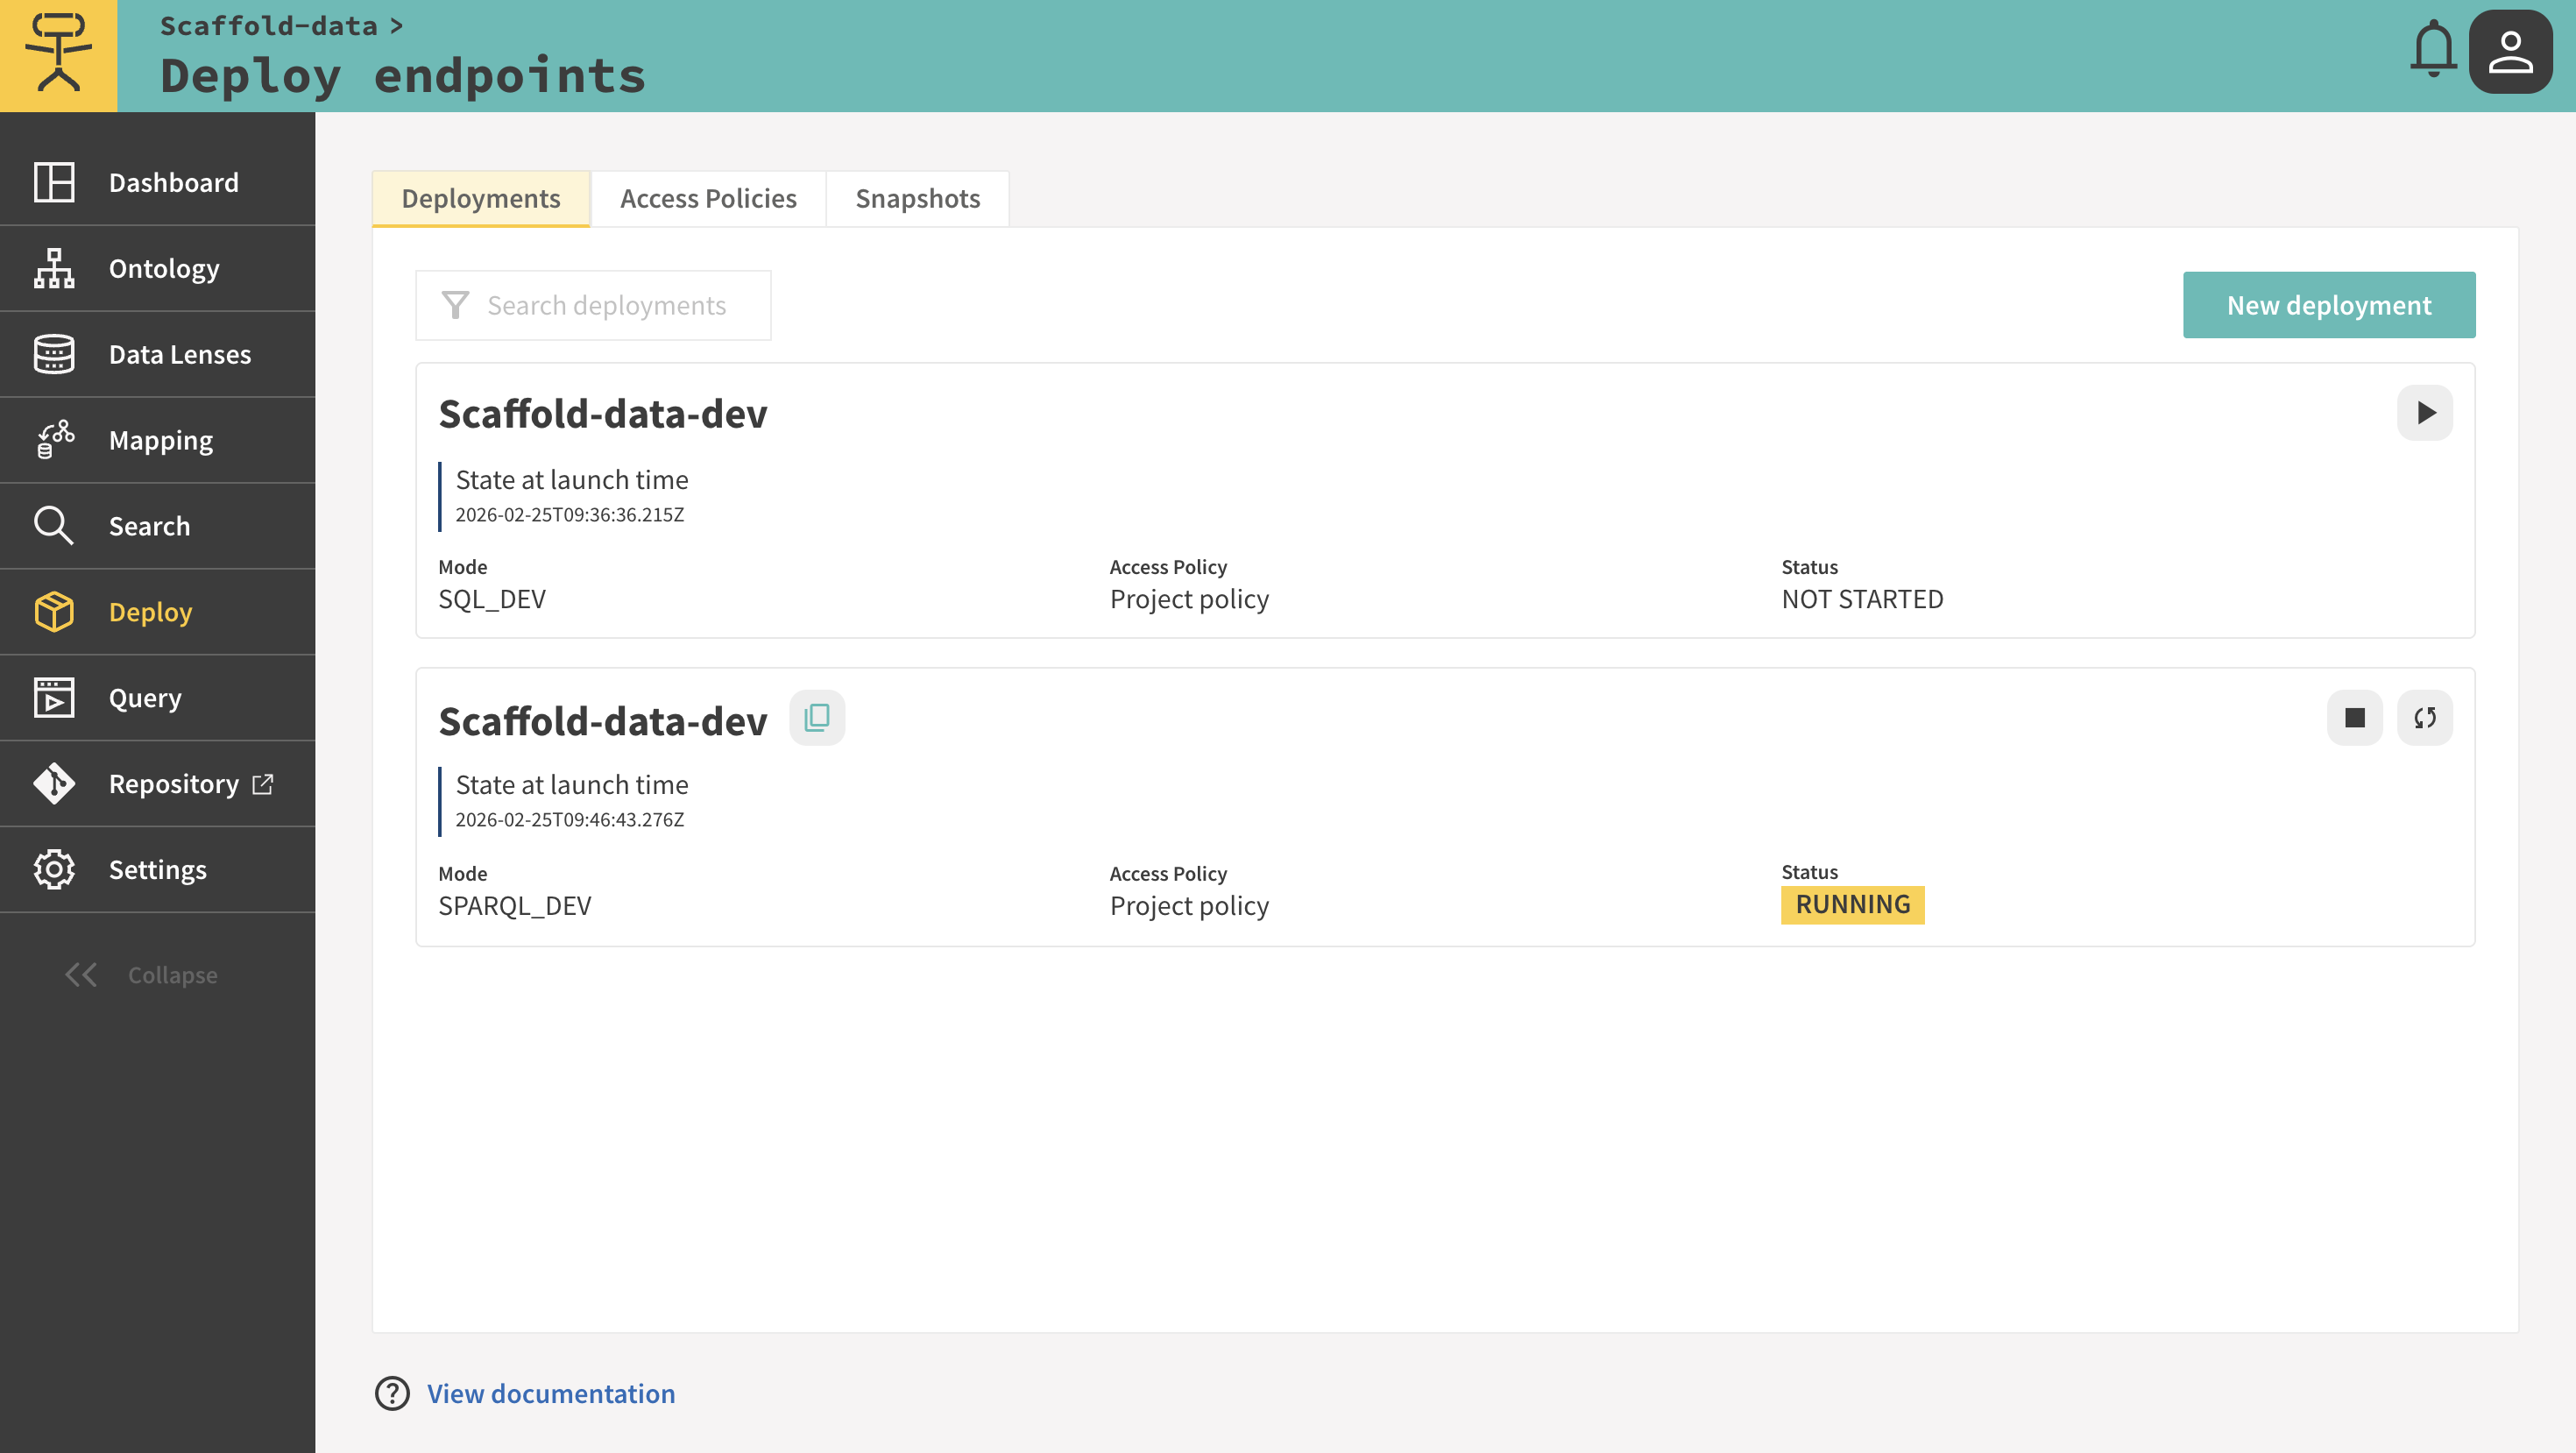The image size is (2576, 1453).
Task: Focus the Search deployments field
Action: pos(606,306)
